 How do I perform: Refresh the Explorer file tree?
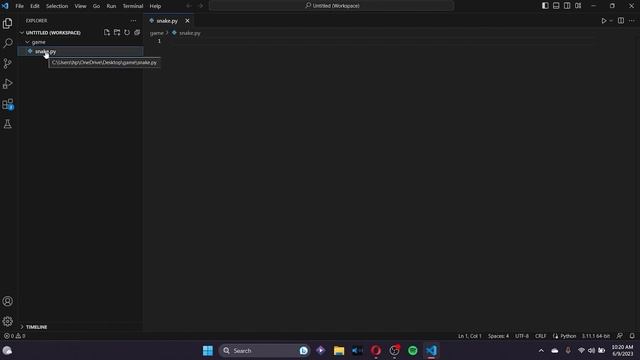point(127,32)
